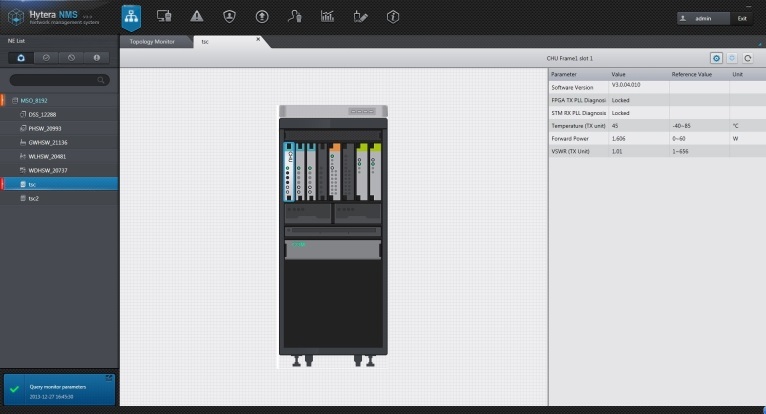Select the FPGA TX PLL Diagnosis row

[x=657, y=100]
